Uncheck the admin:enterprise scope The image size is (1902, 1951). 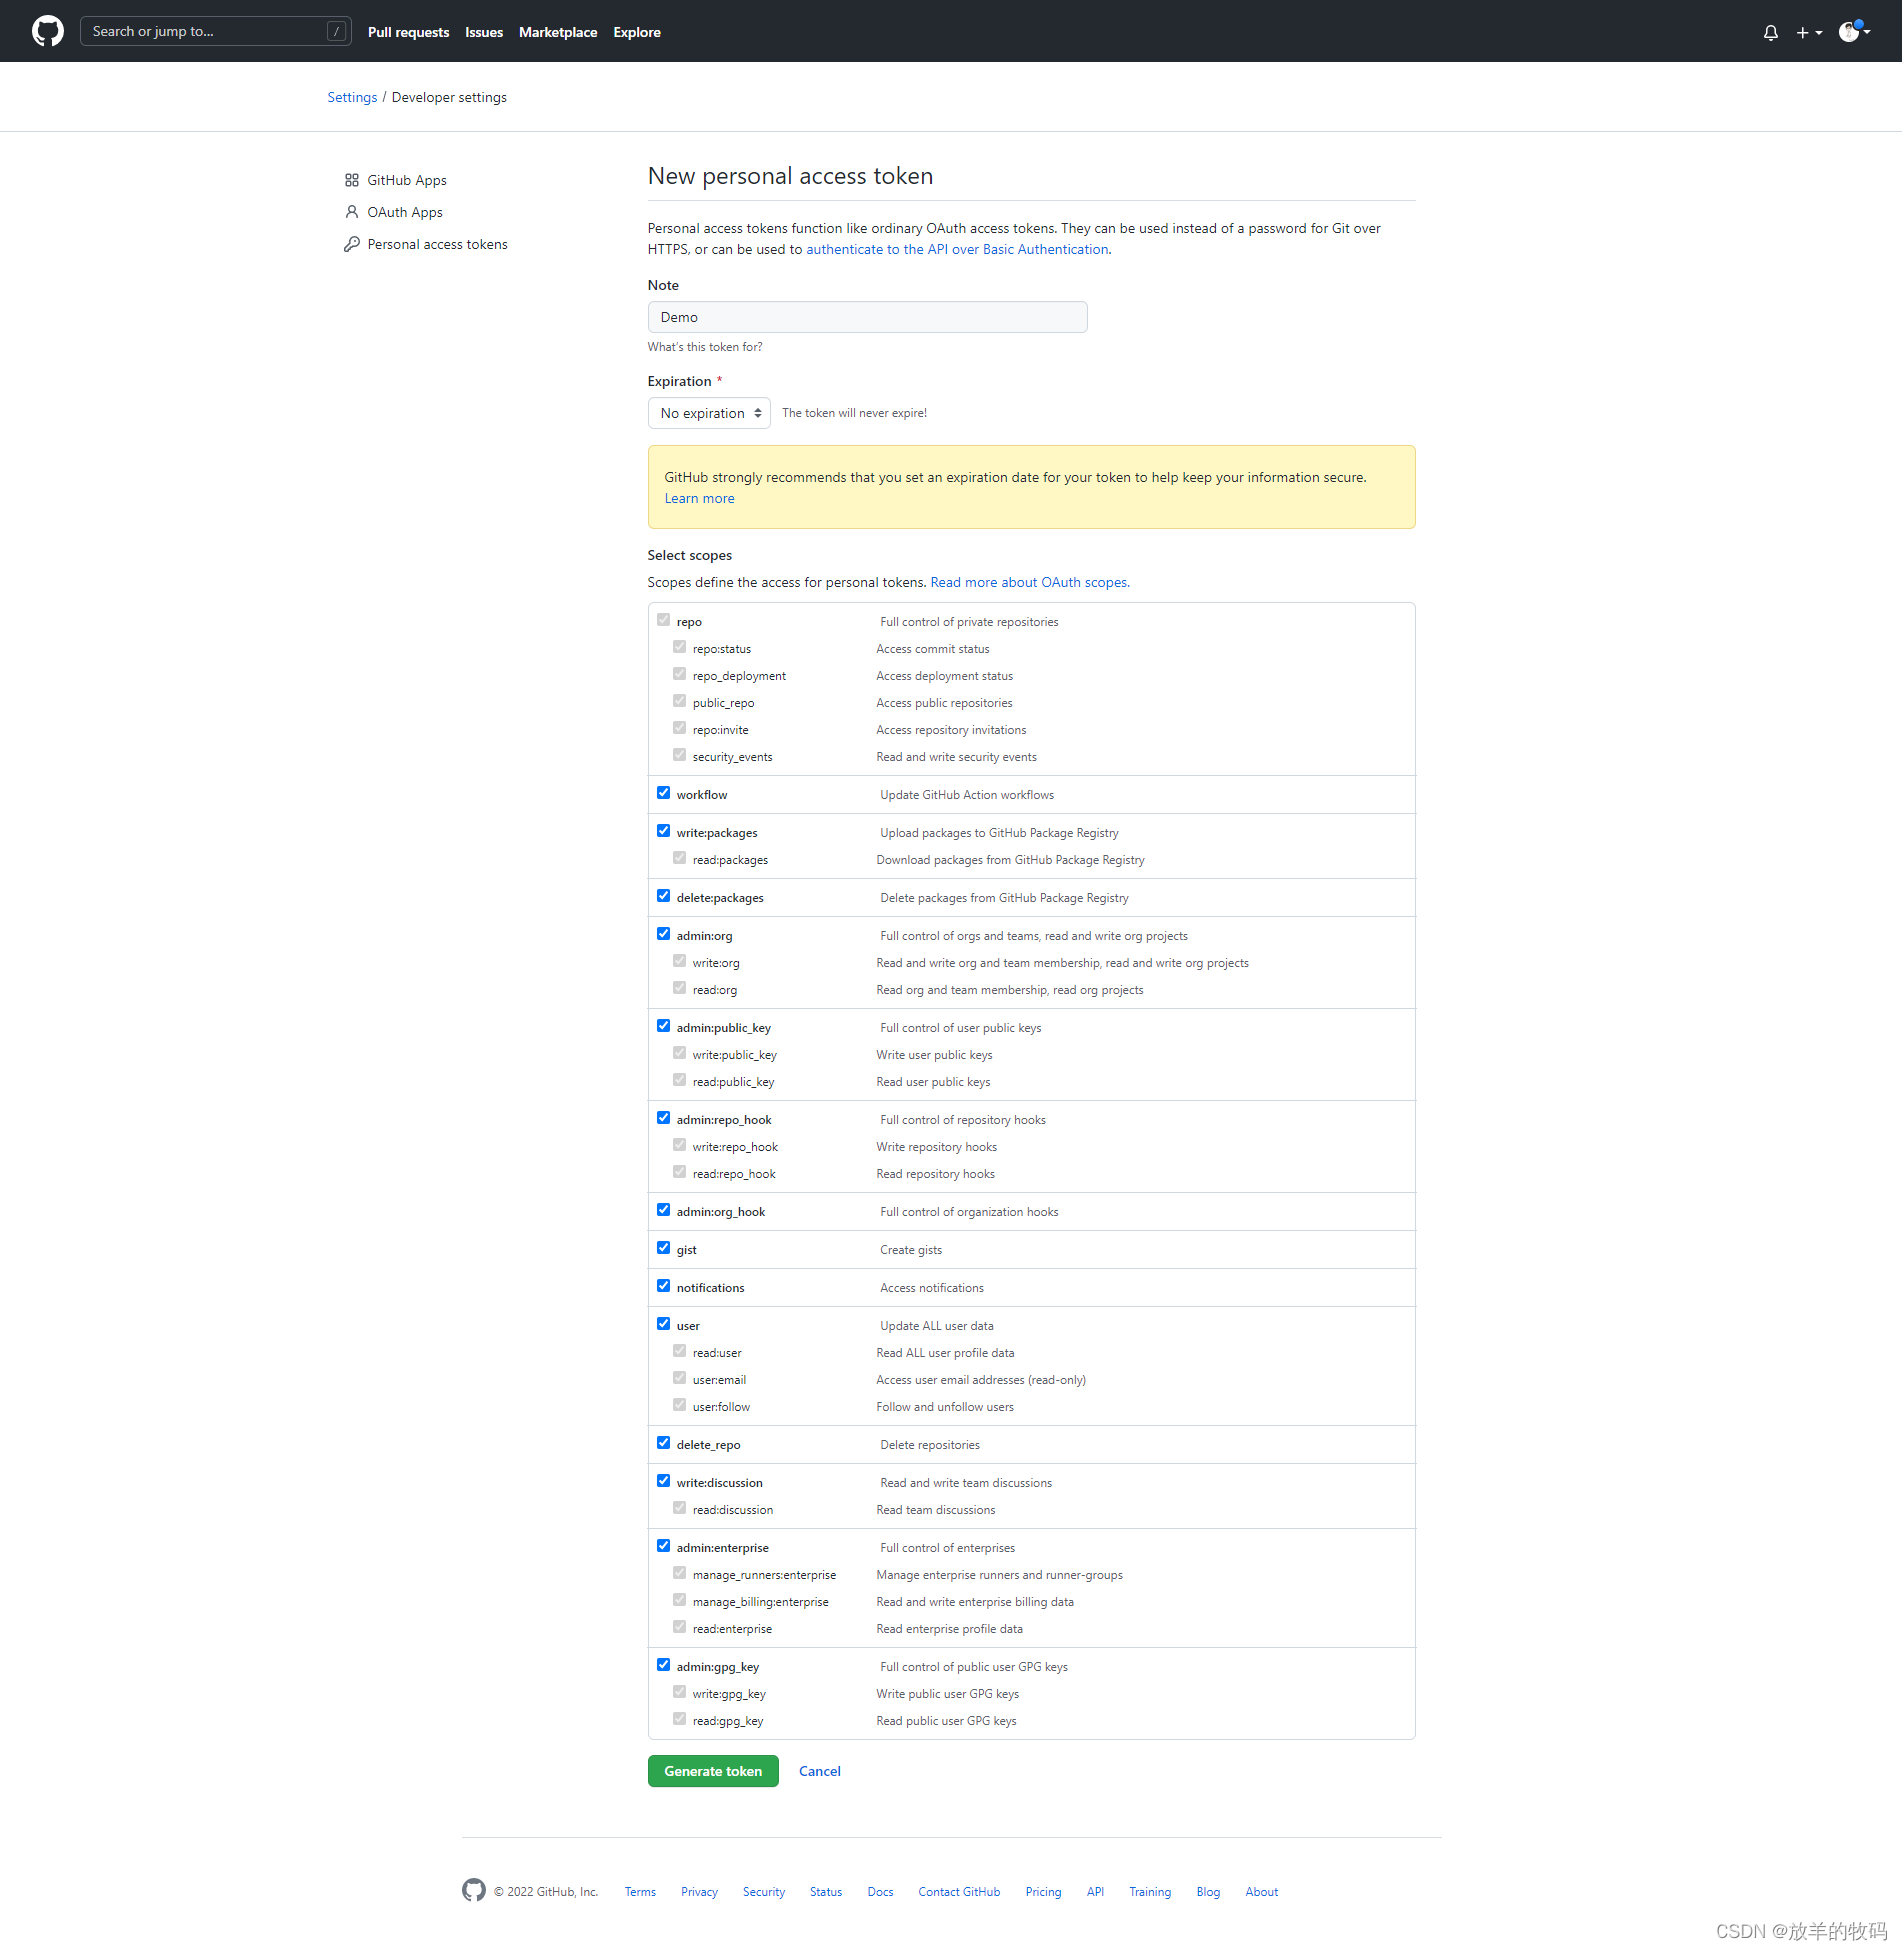[x=664, y=1546]
